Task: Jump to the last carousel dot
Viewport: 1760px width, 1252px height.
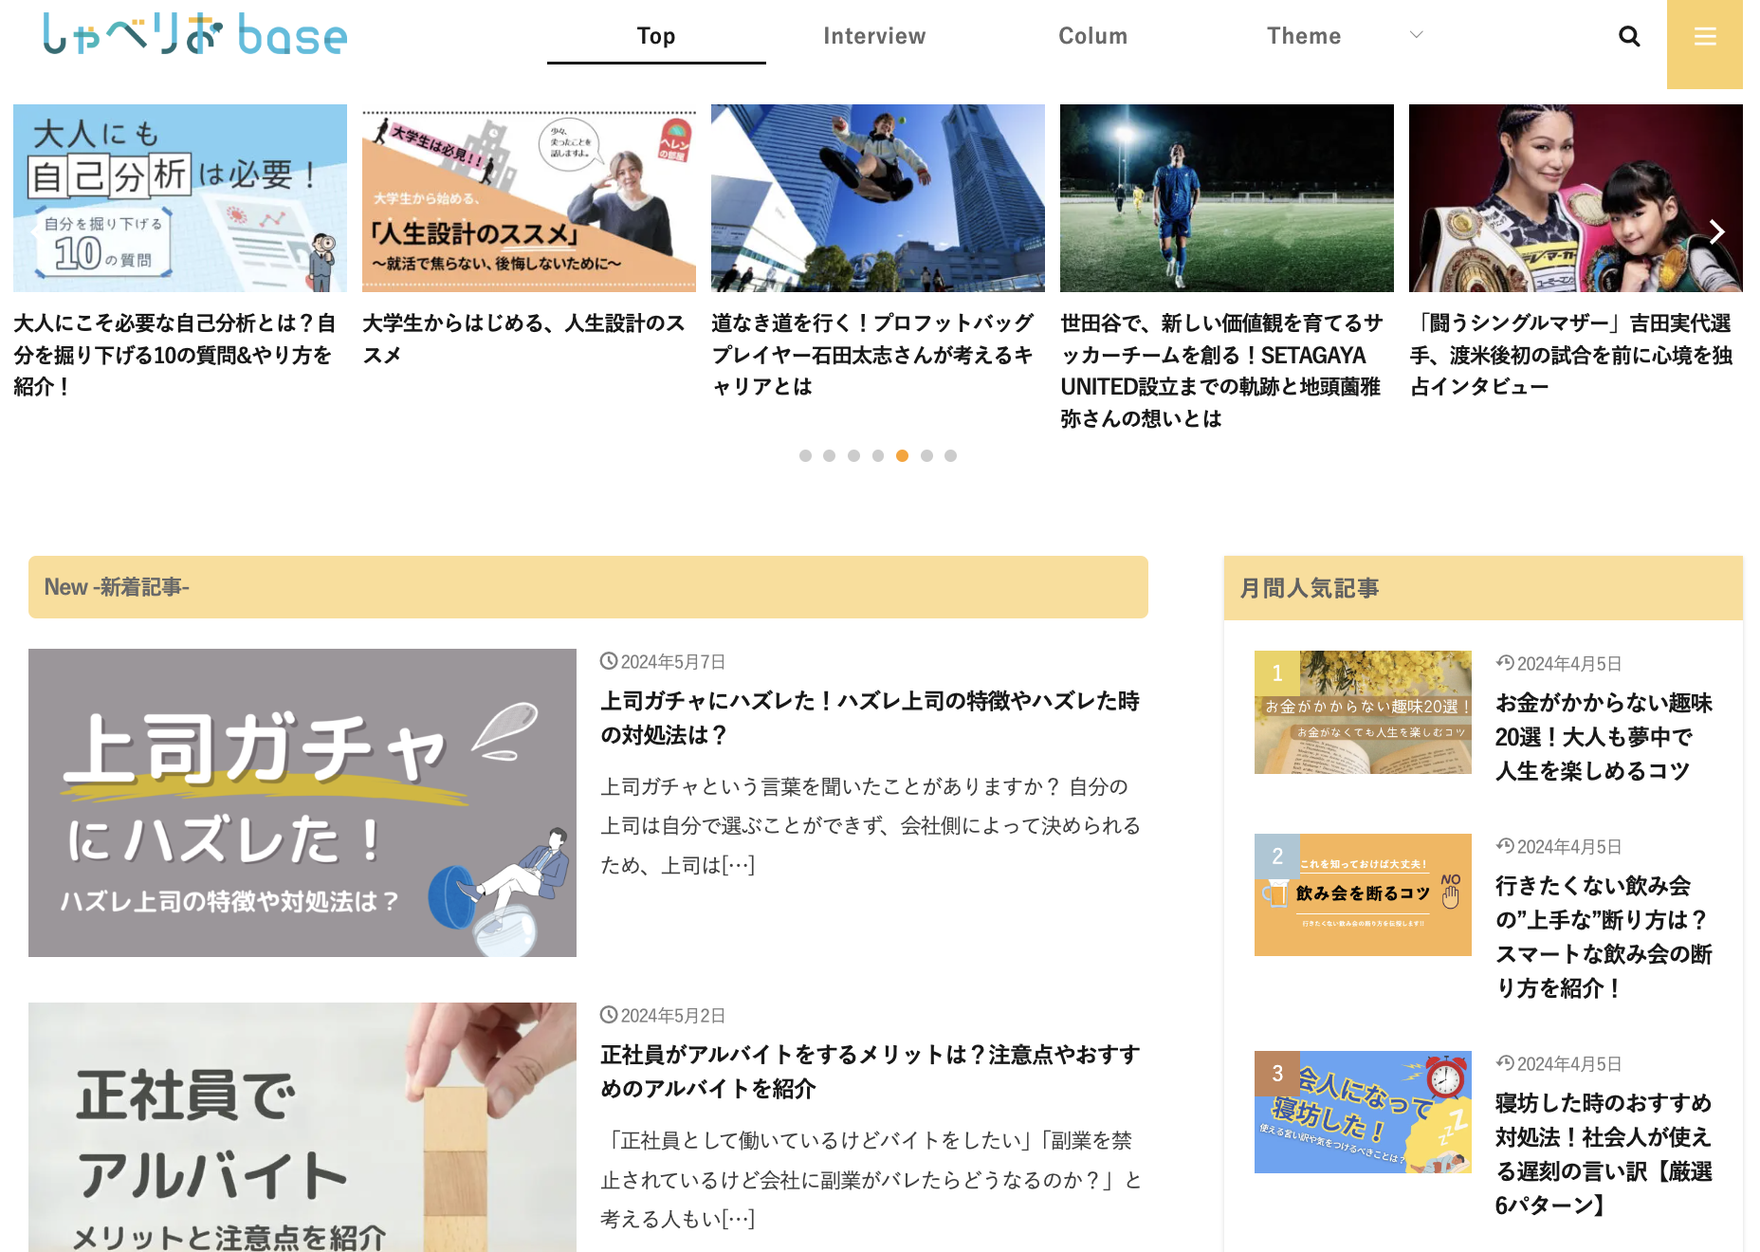Action: click(x=950, y=456)
